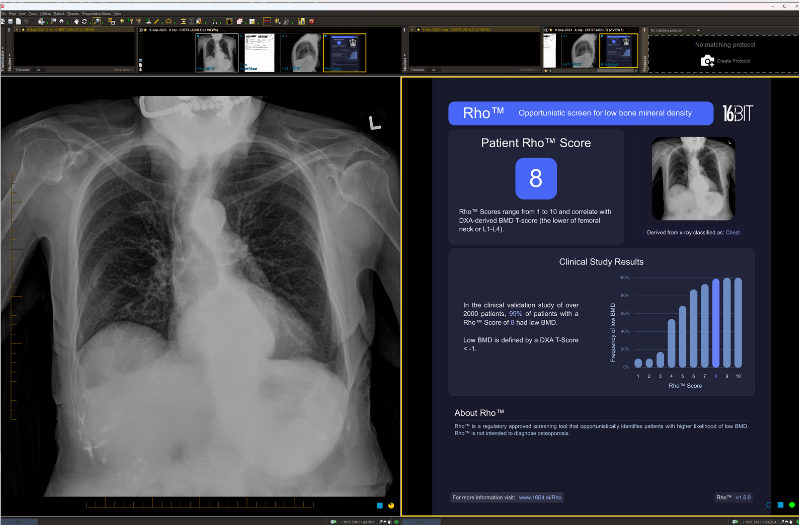Select the Rho report thumbnail in right strip

pos(618,51)
